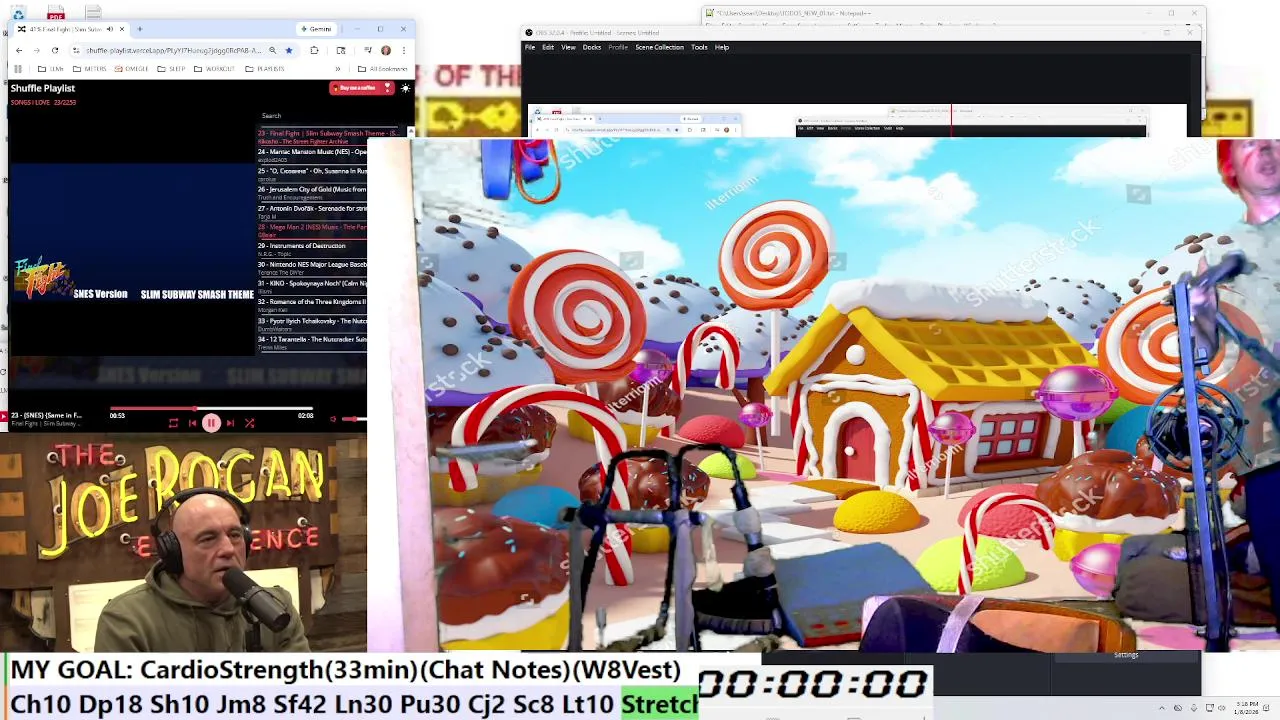The width and height of the screenshot is (1280, 720).
Task: Select track 25 Oh, Susanna
Action: [x=312, y=174]
